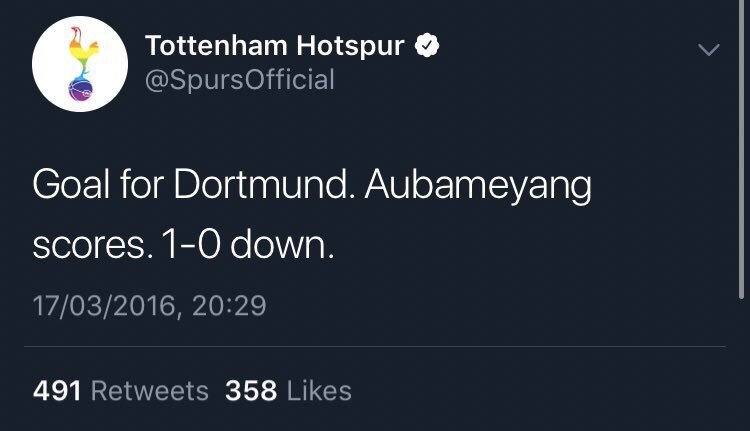Click the Retweets label
This screenshot has width=750, height=431.
tap(150, 391)
